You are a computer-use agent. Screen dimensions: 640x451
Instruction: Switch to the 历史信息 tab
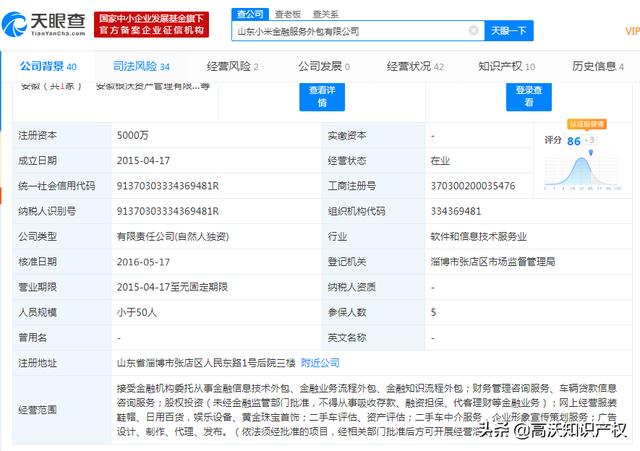[x=598, y=66]
